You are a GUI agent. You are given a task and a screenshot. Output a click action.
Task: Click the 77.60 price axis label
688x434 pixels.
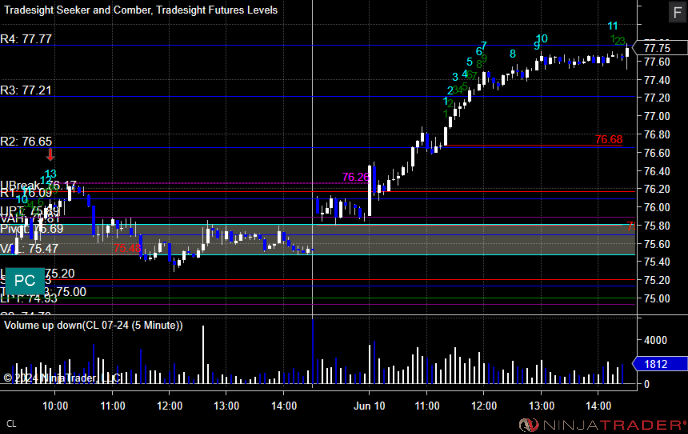click(x=657, y=62)
